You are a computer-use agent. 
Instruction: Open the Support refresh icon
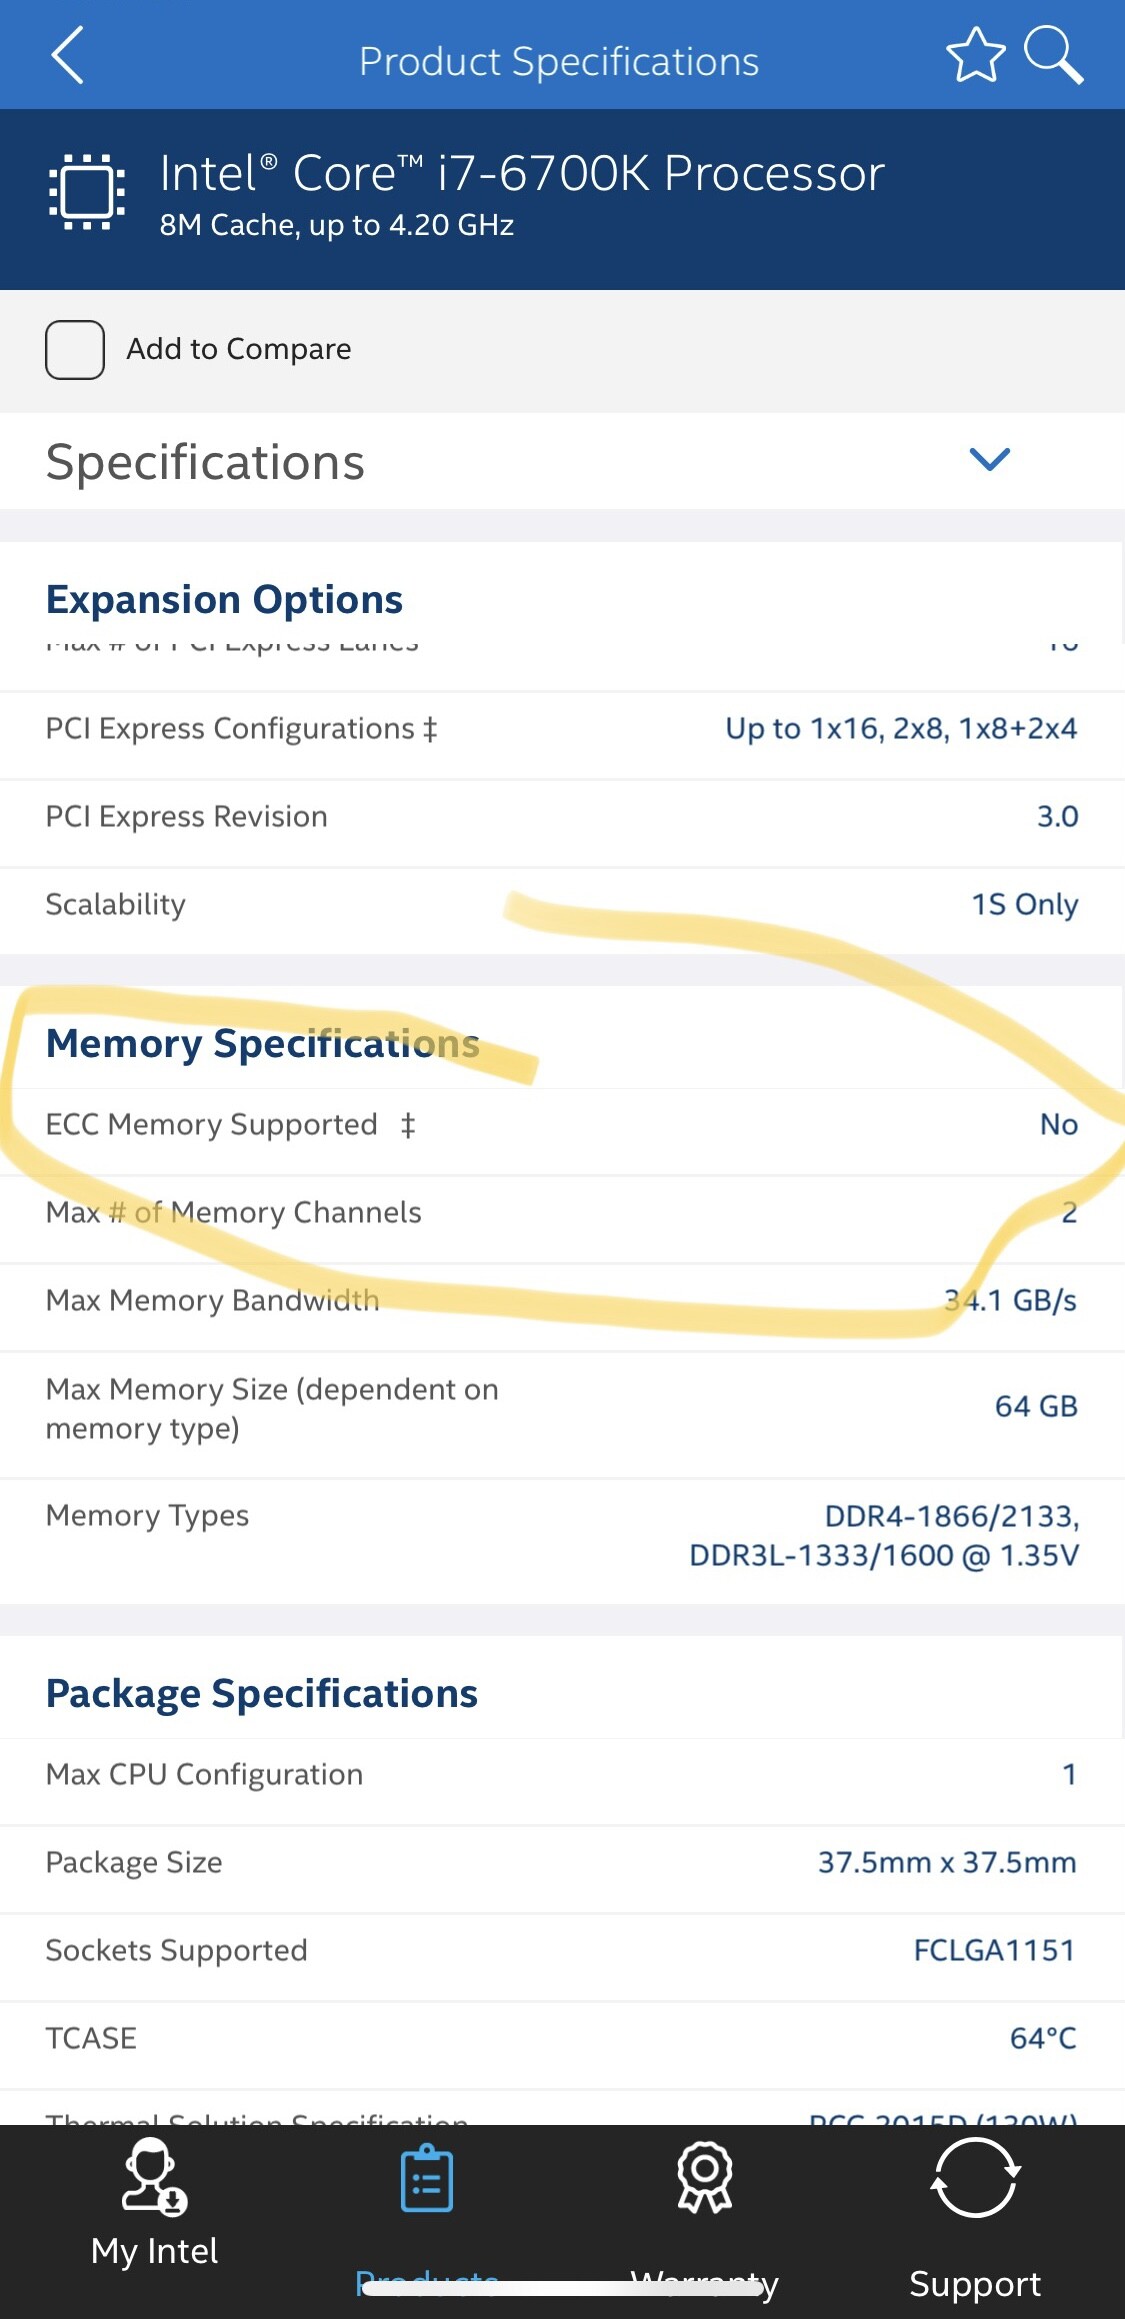[x=975, y=2178]
